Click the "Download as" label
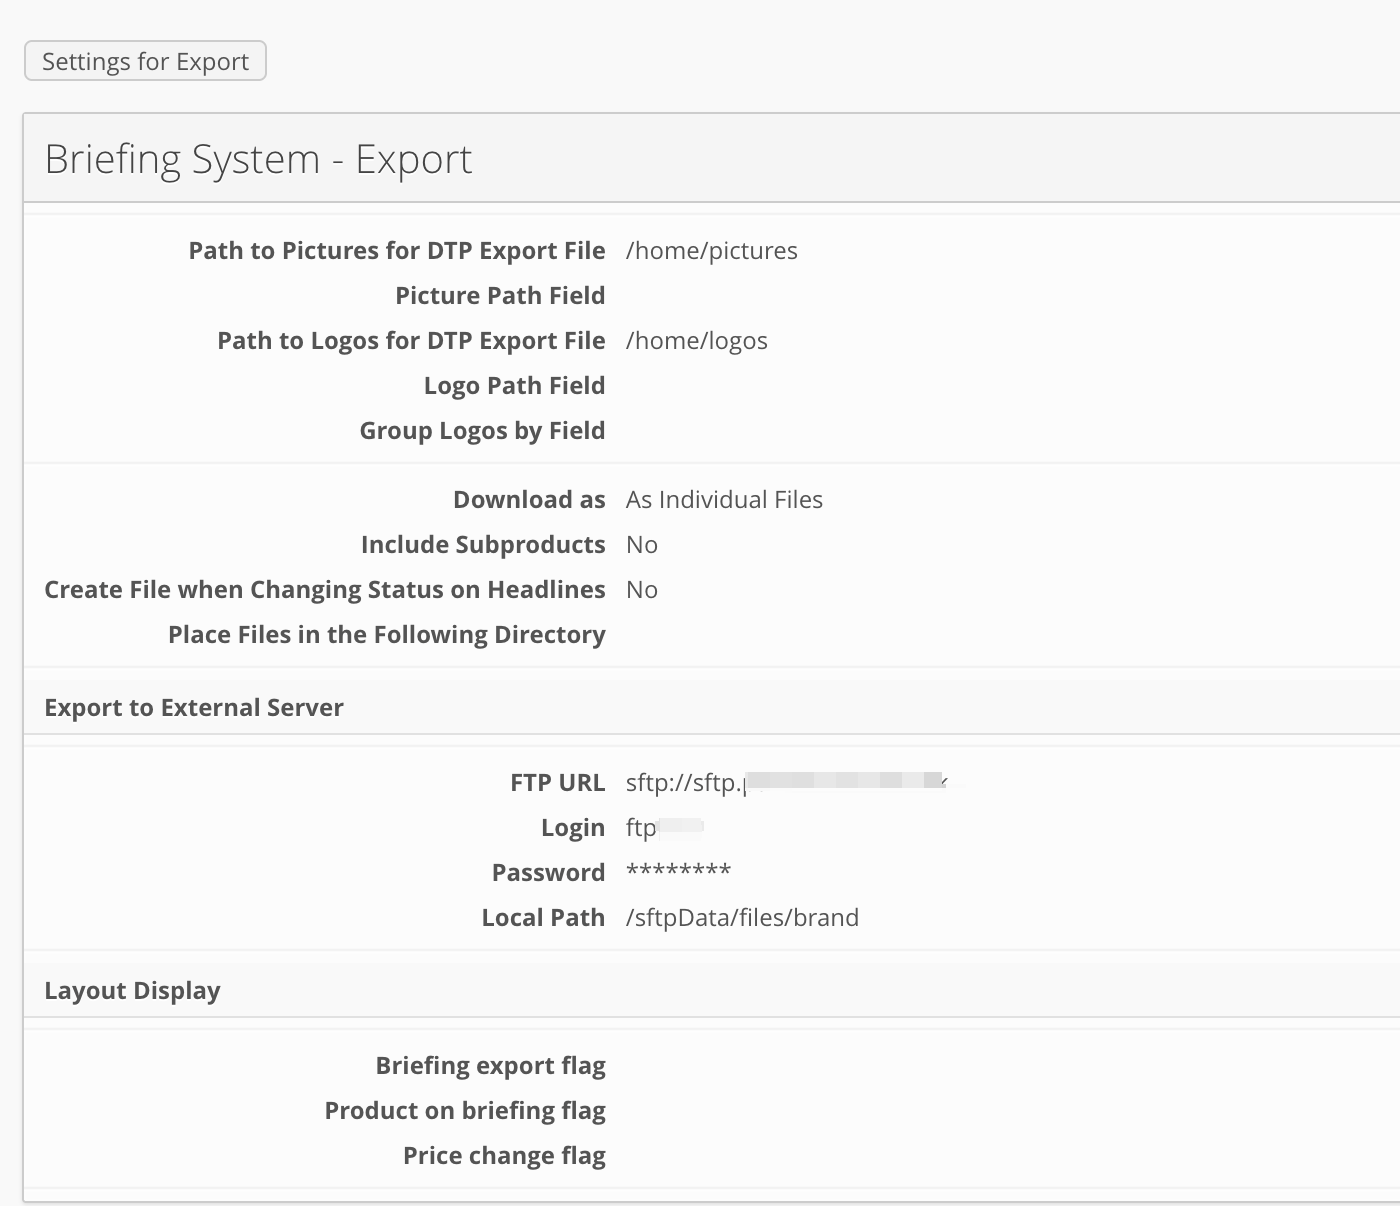Image resolution: width=1400 pixels, height=1206 pixels. click(529, 500)
